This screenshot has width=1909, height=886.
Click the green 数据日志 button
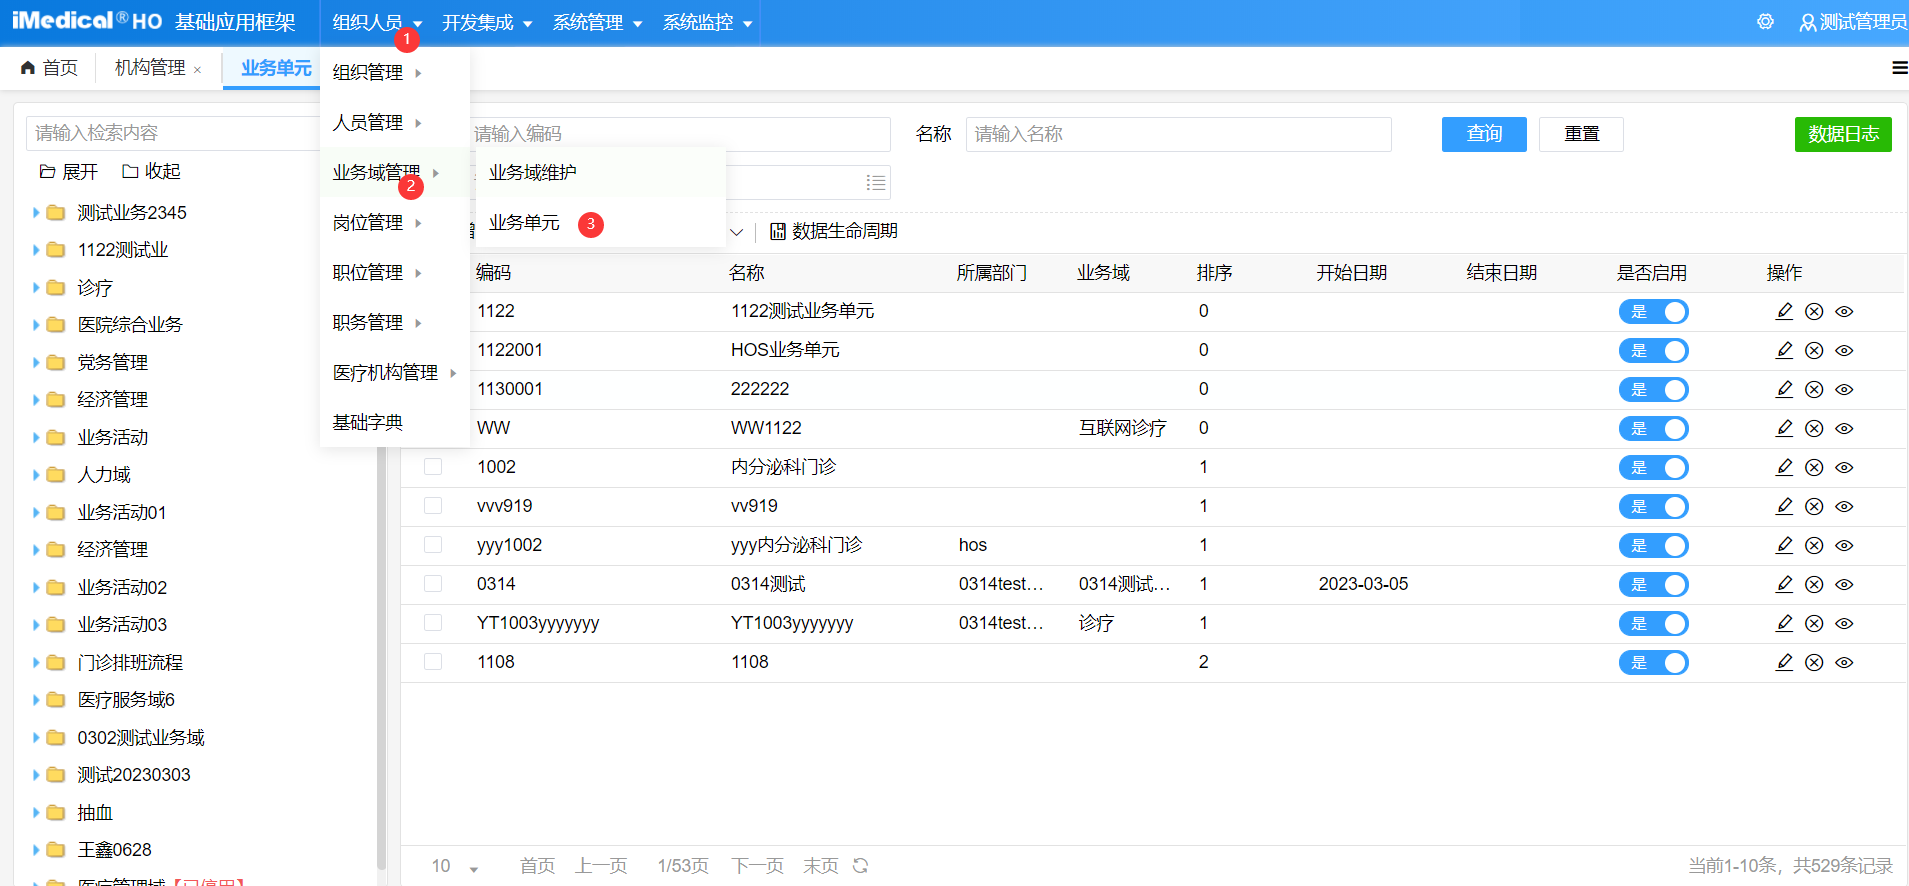coord(1843,134)
